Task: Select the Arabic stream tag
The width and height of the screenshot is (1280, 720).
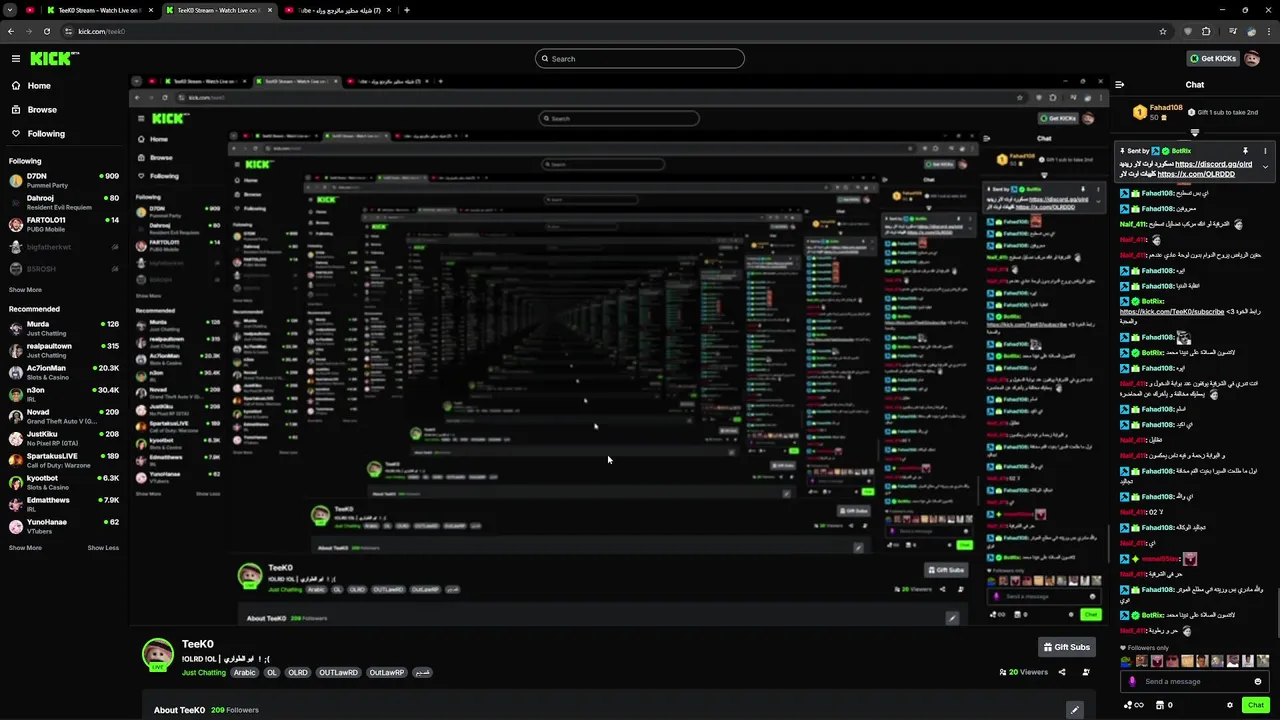Action: click(x=245, y=673)
